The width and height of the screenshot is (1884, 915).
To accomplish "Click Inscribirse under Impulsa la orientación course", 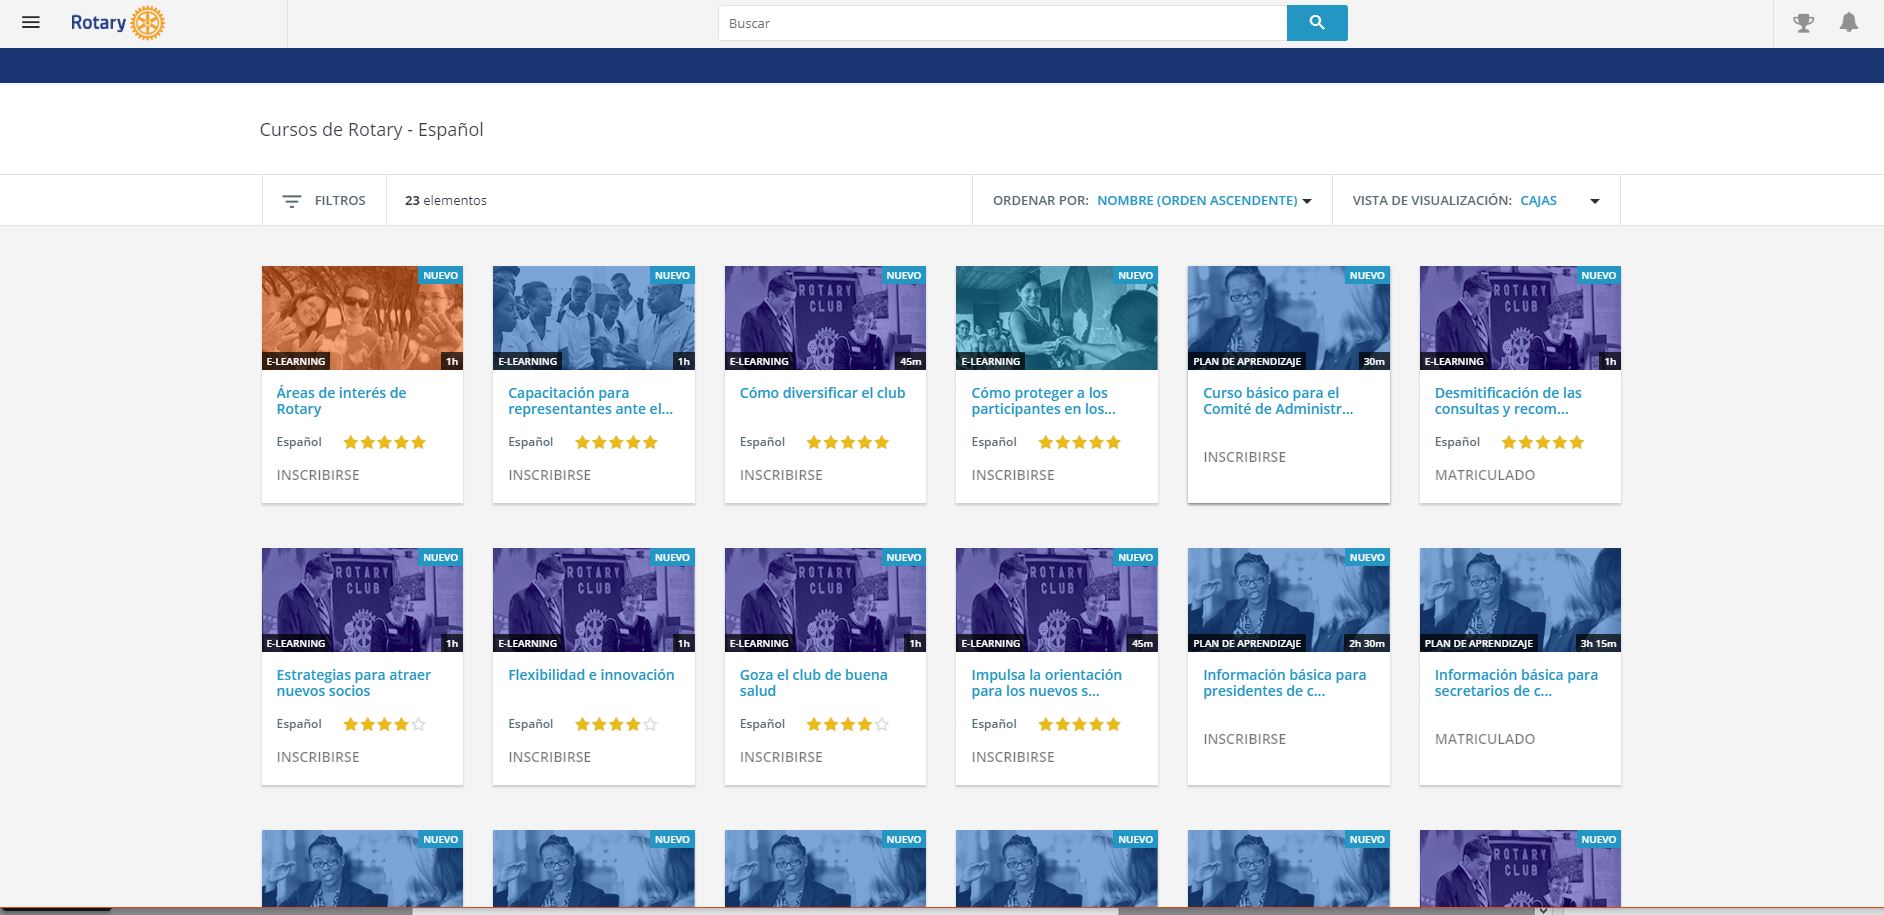I will 1012,757.
